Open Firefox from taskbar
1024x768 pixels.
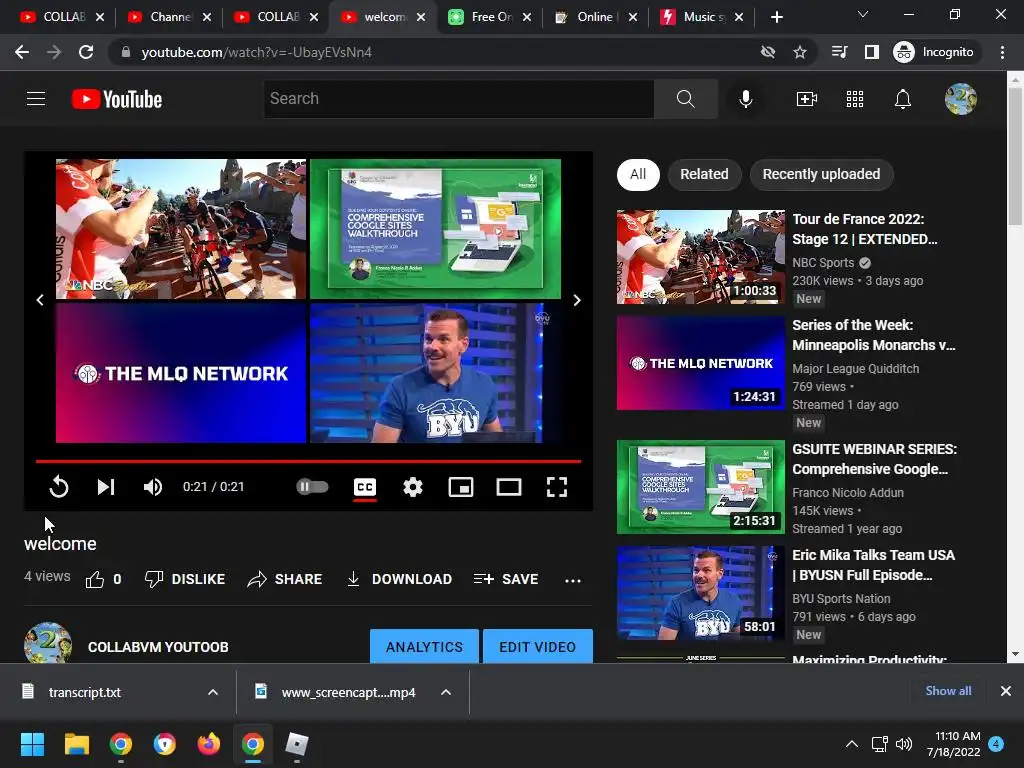(x=208, y=744)
